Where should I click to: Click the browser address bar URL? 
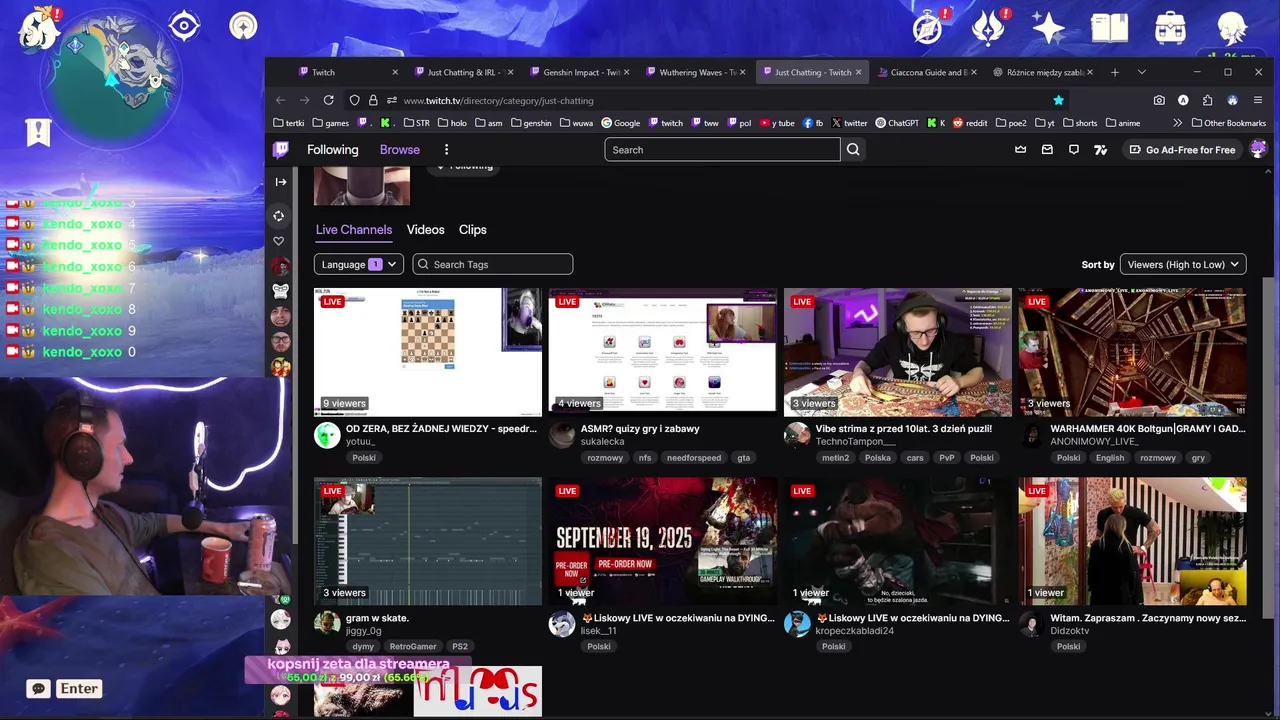pos(498,100)
